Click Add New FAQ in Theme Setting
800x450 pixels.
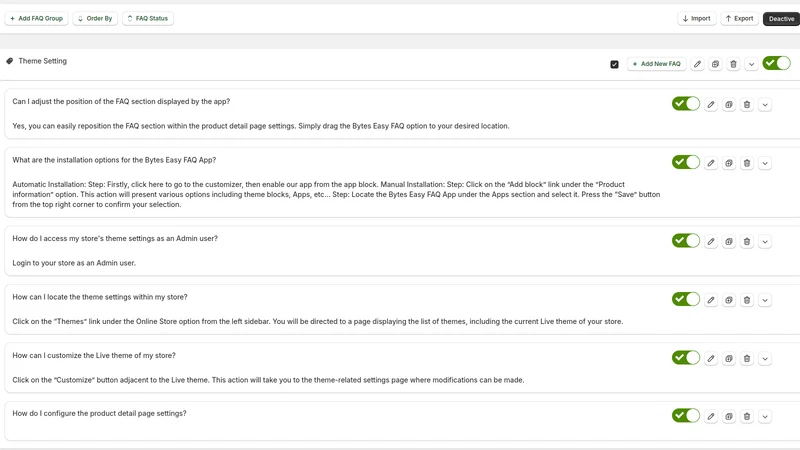tap(656, 64)
